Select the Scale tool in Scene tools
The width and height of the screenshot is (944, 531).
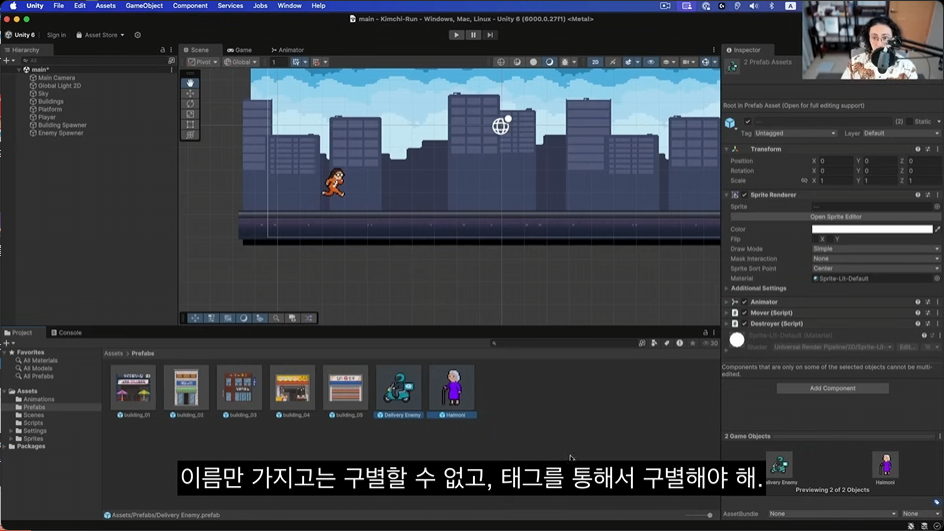pyautogui.click(x=190, y=114)
